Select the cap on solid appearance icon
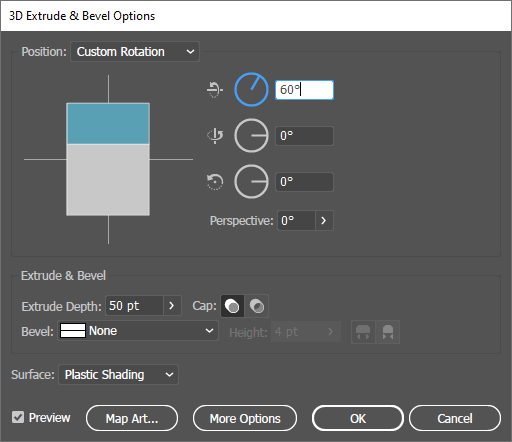This screenshot has height=442, width=512. 232,306
